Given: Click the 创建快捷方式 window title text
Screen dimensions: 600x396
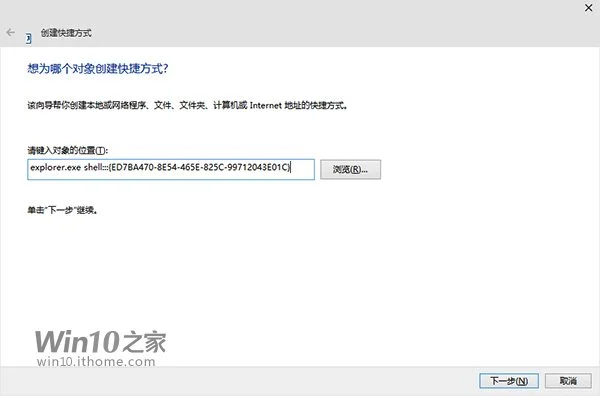Looking at the screenshot, I should point(66,33).
